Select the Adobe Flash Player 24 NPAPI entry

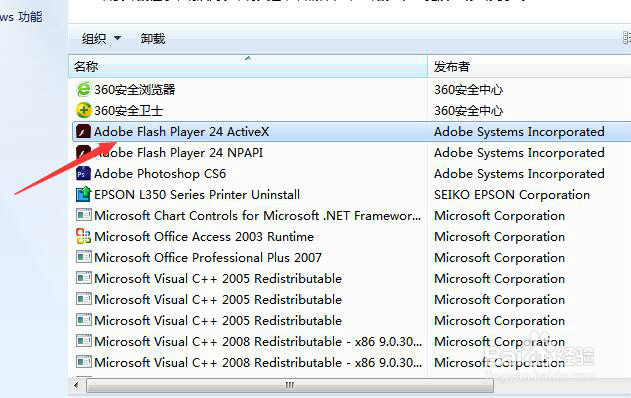[x=351, y=153]
